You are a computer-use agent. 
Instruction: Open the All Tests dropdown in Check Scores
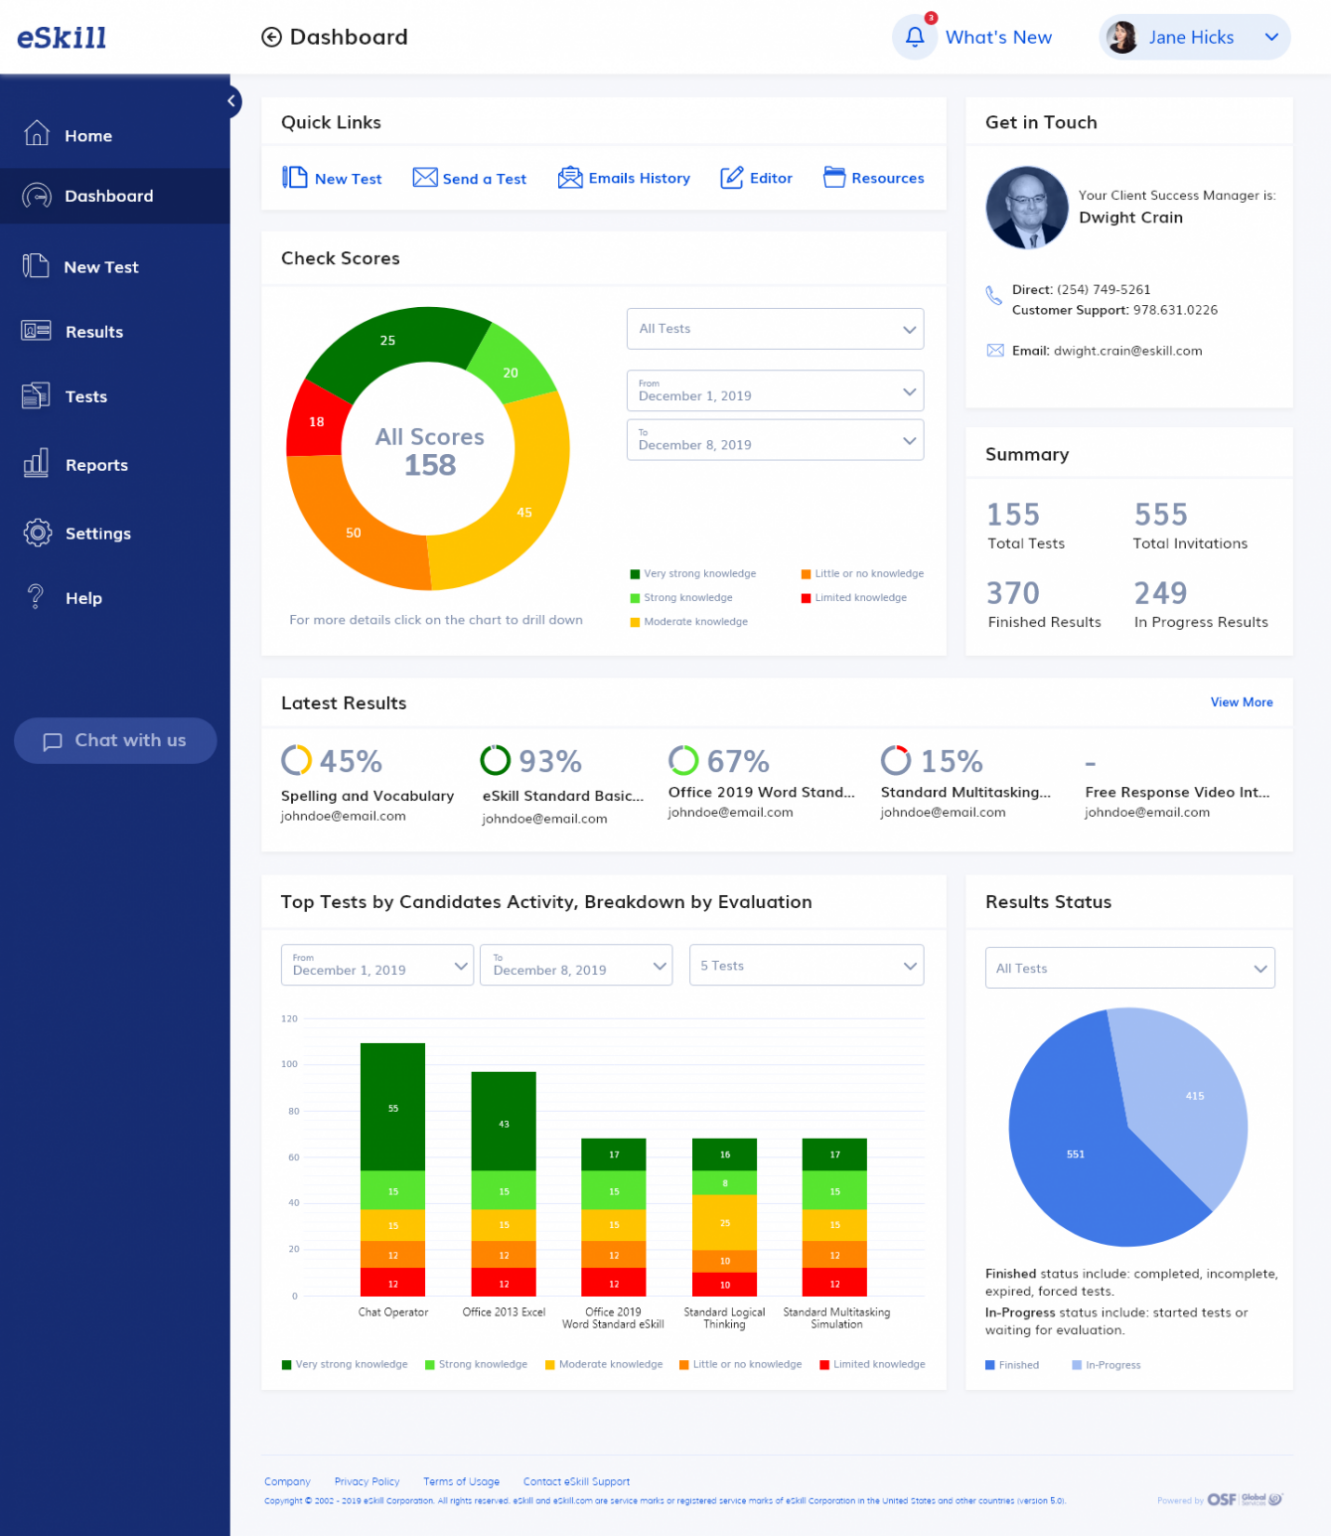(774, 328)
